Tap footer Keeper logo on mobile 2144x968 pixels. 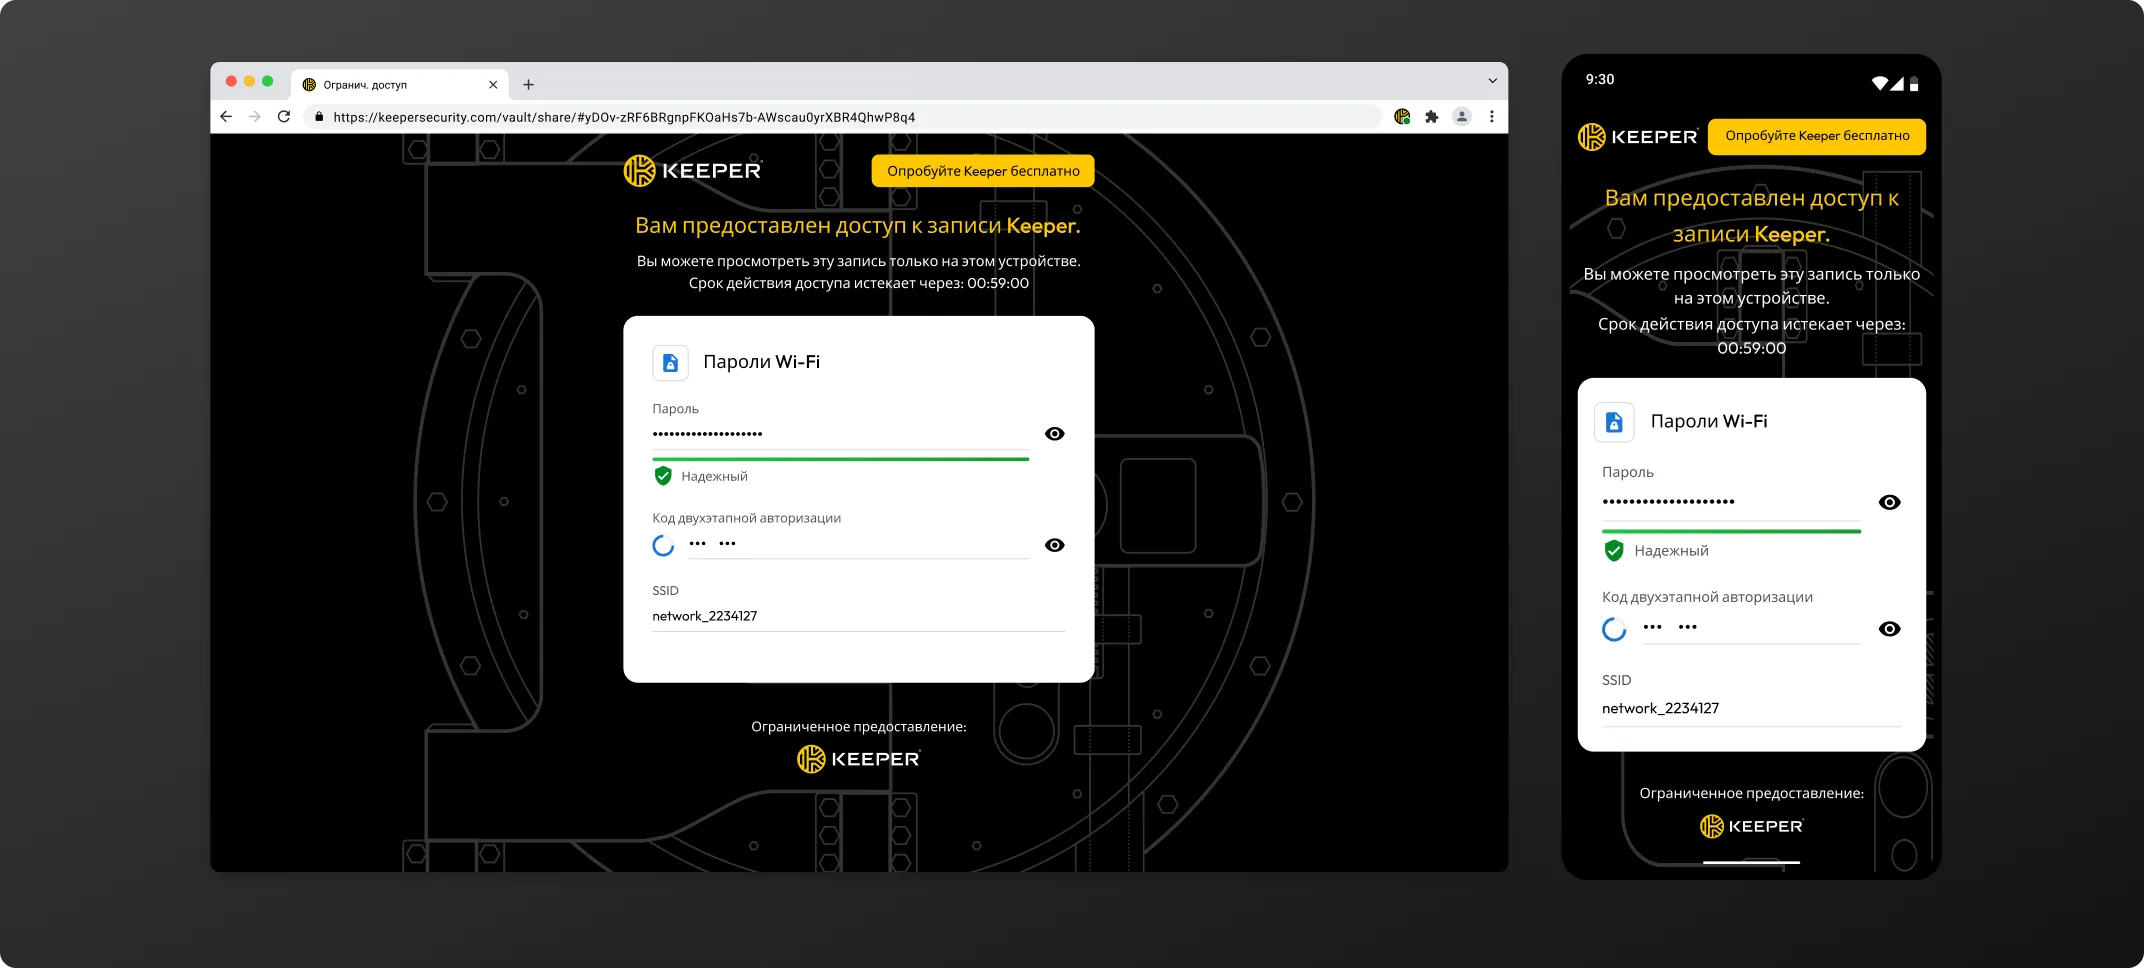coord(1751,826)
